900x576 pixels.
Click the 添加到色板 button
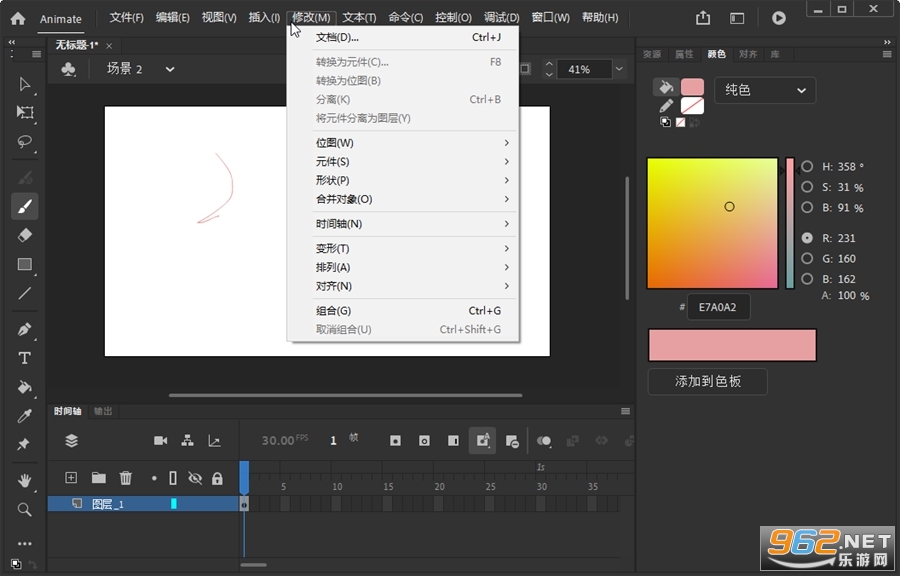708,382
